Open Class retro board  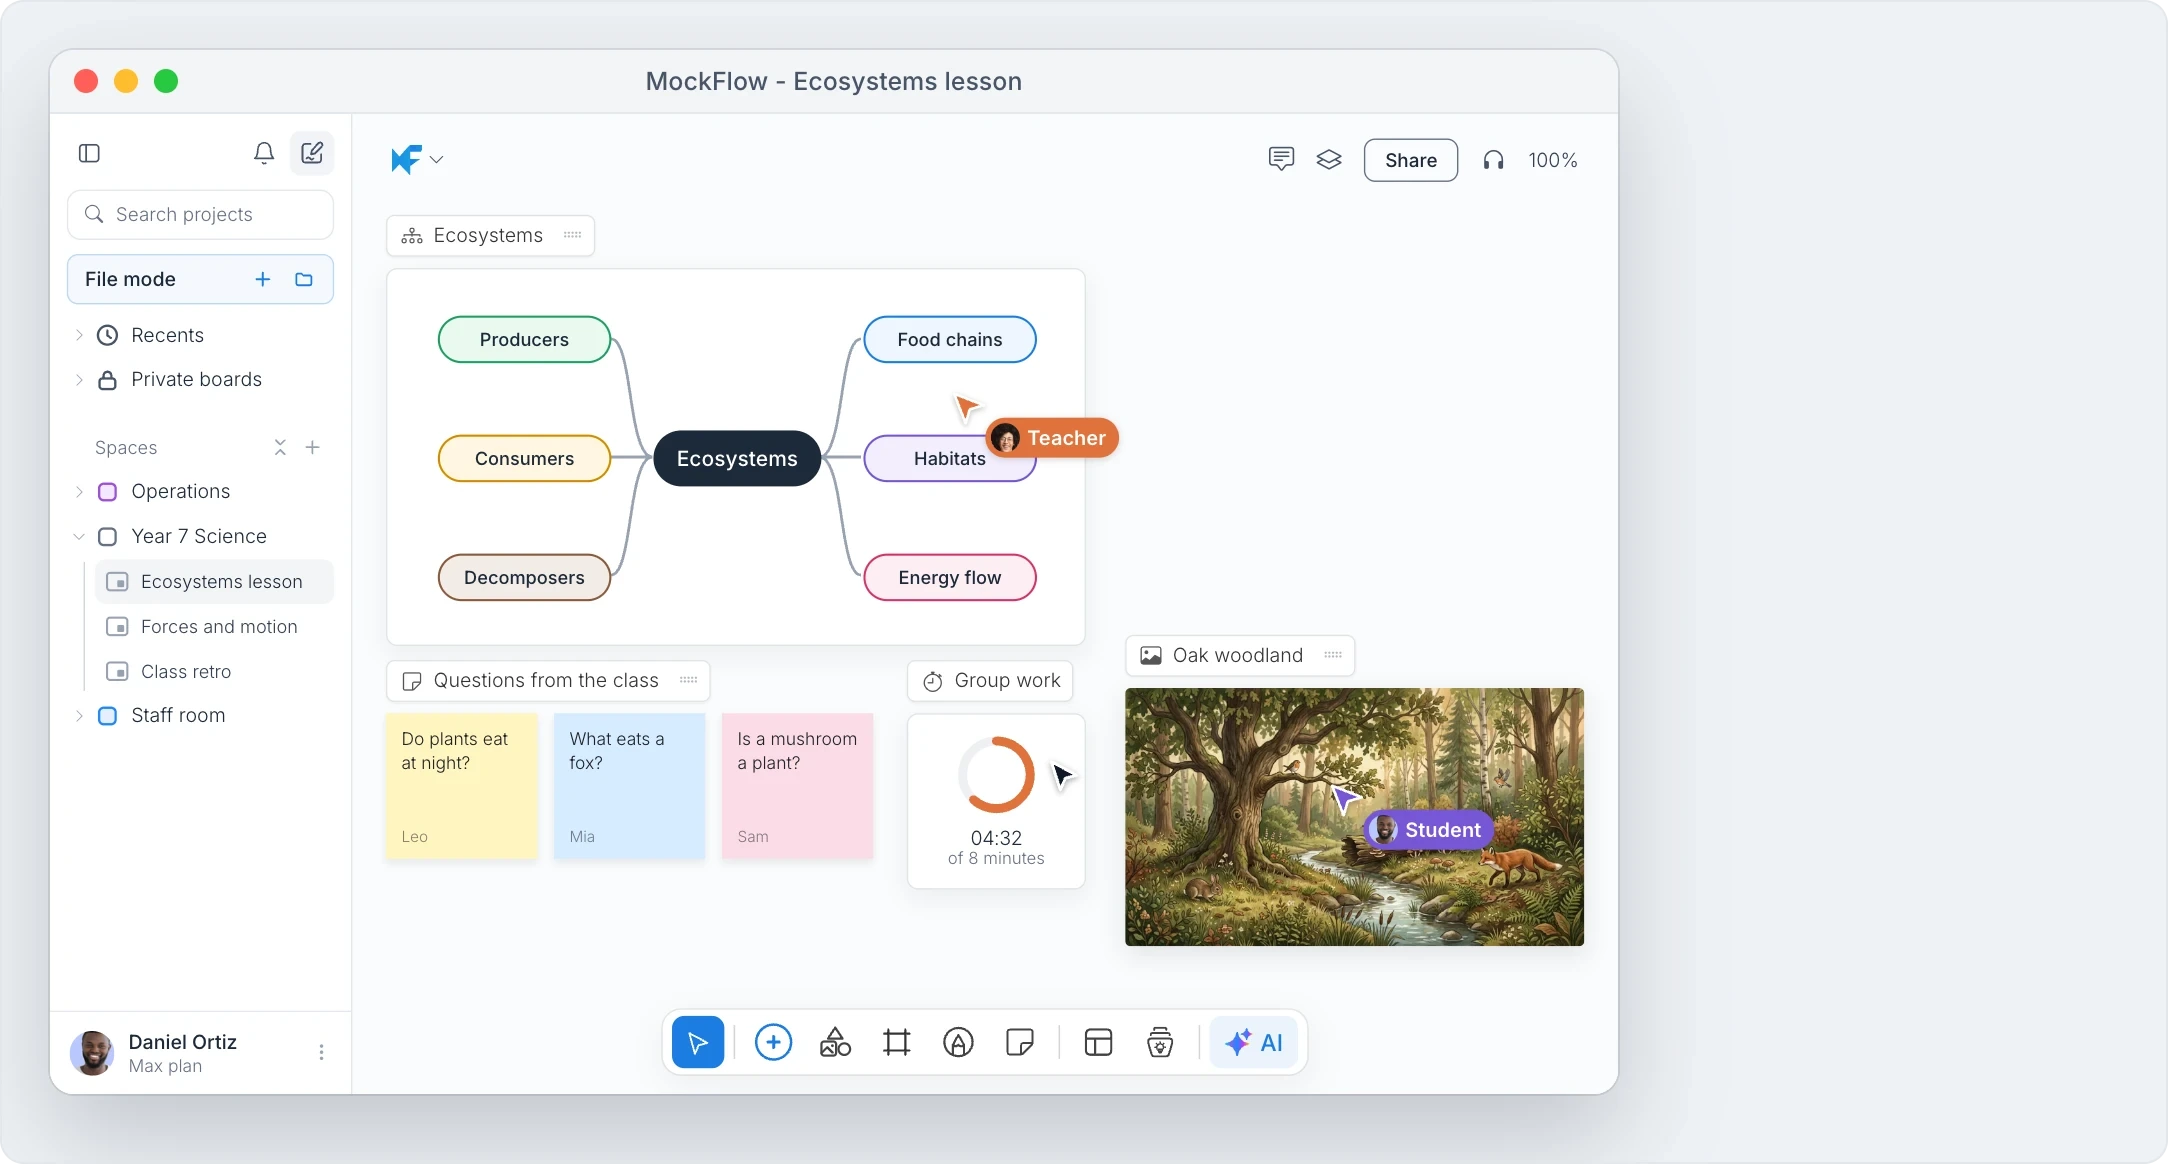(x=214, y=672)
